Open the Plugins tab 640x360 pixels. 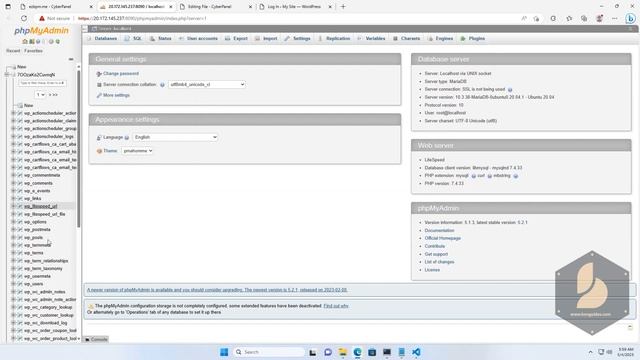click(x=473, y=38)
